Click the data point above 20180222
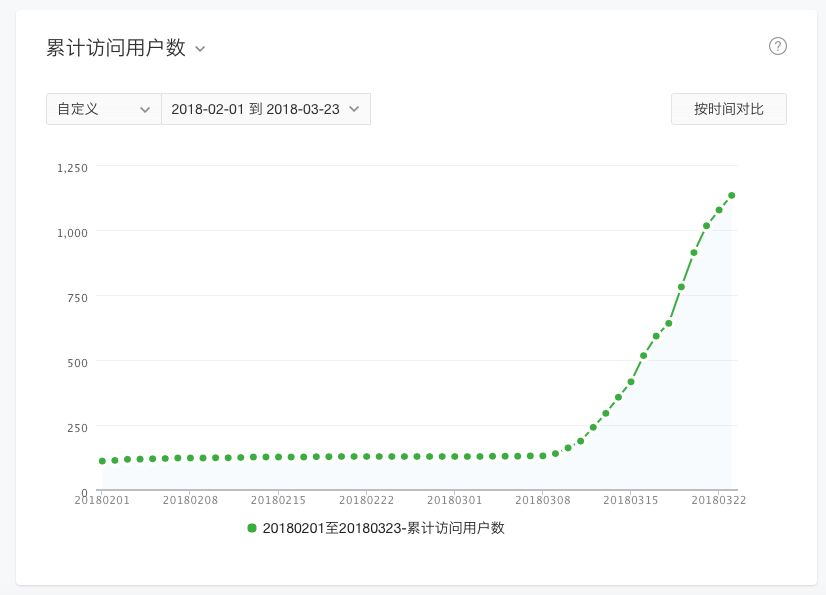Viewport: 826px width, 595px height. pos(367,456)
